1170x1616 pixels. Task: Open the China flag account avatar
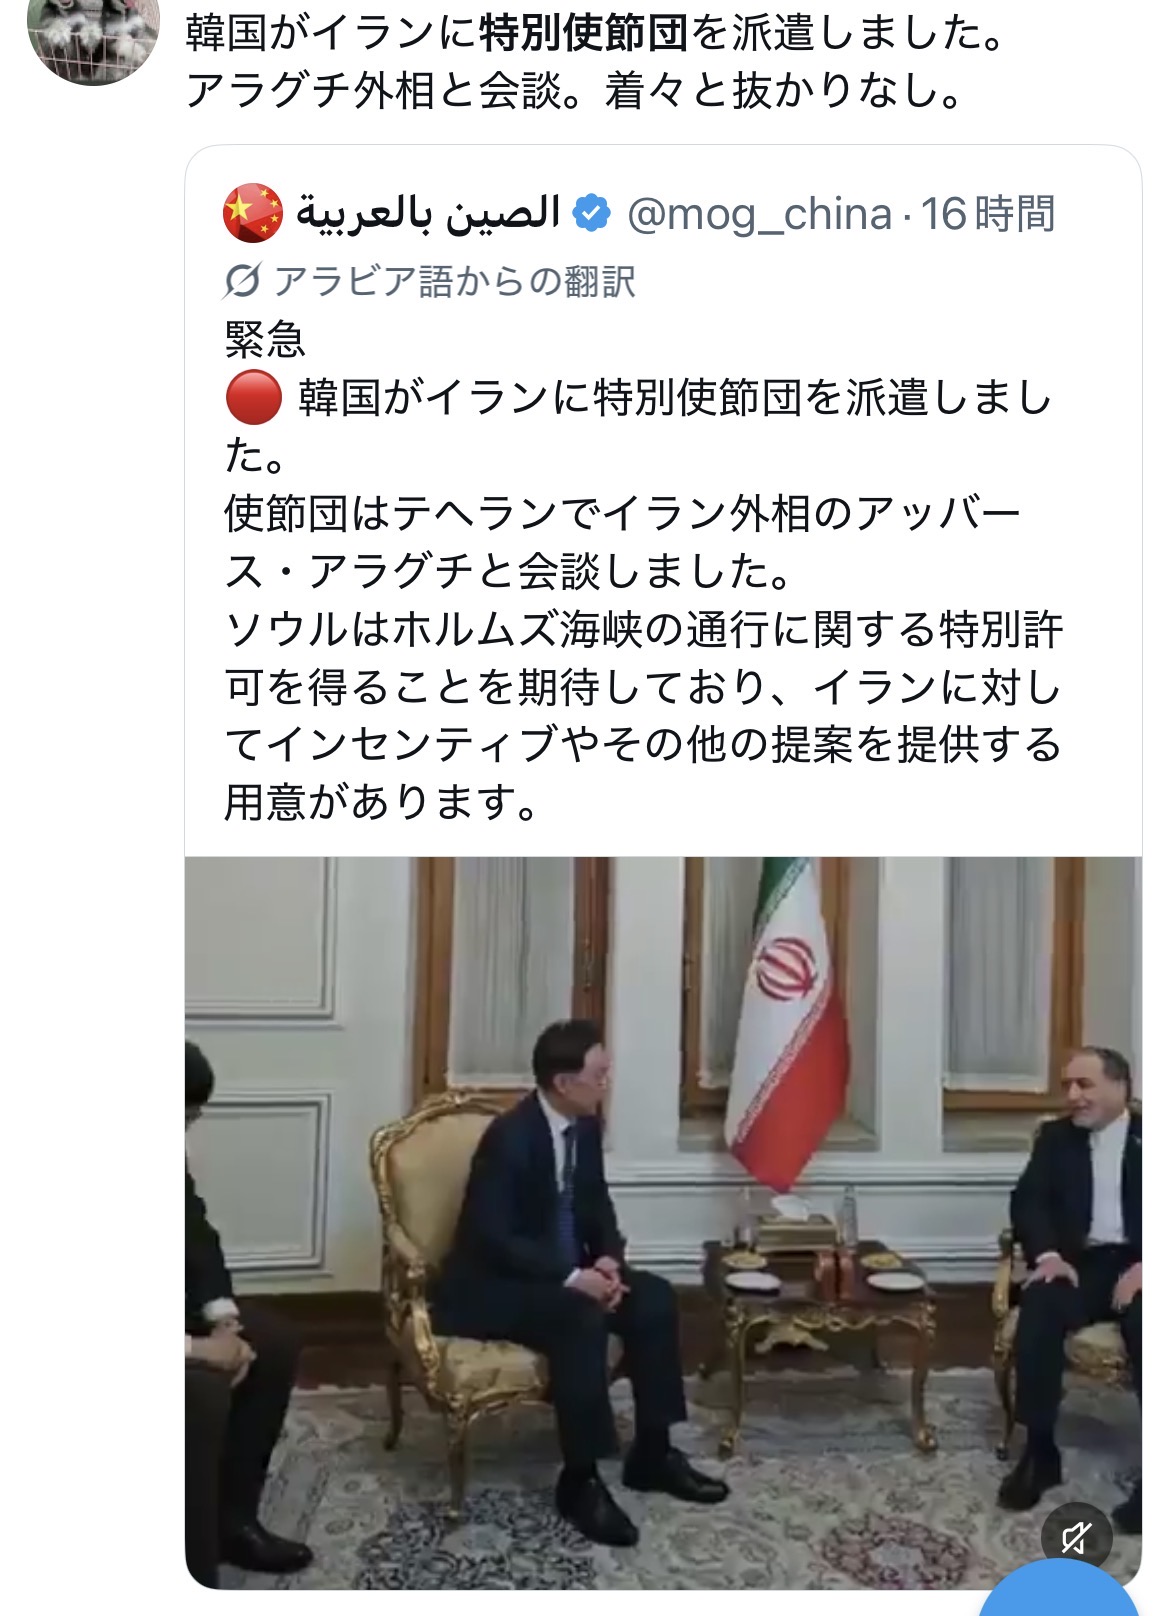tap(253, 213)
